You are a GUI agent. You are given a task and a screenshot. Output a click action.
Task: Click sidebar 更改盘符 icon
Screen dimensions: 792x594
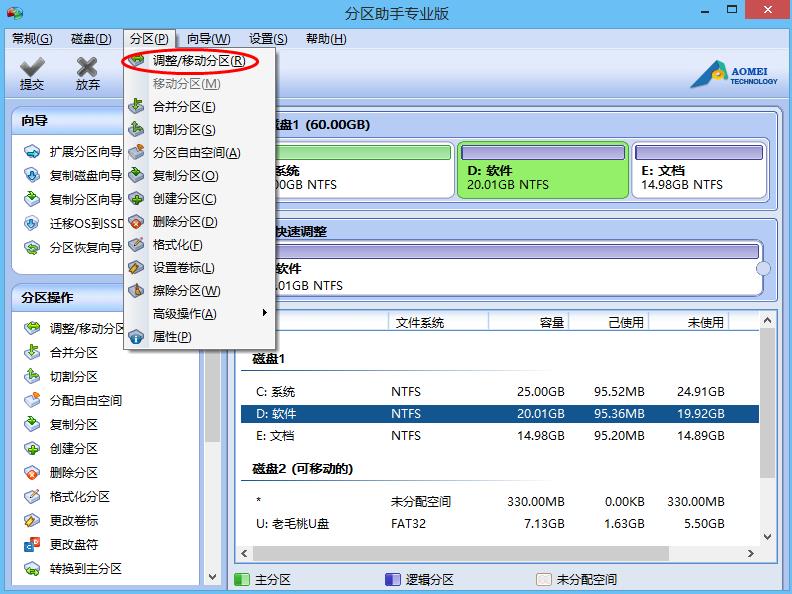[x=32, y=544]
